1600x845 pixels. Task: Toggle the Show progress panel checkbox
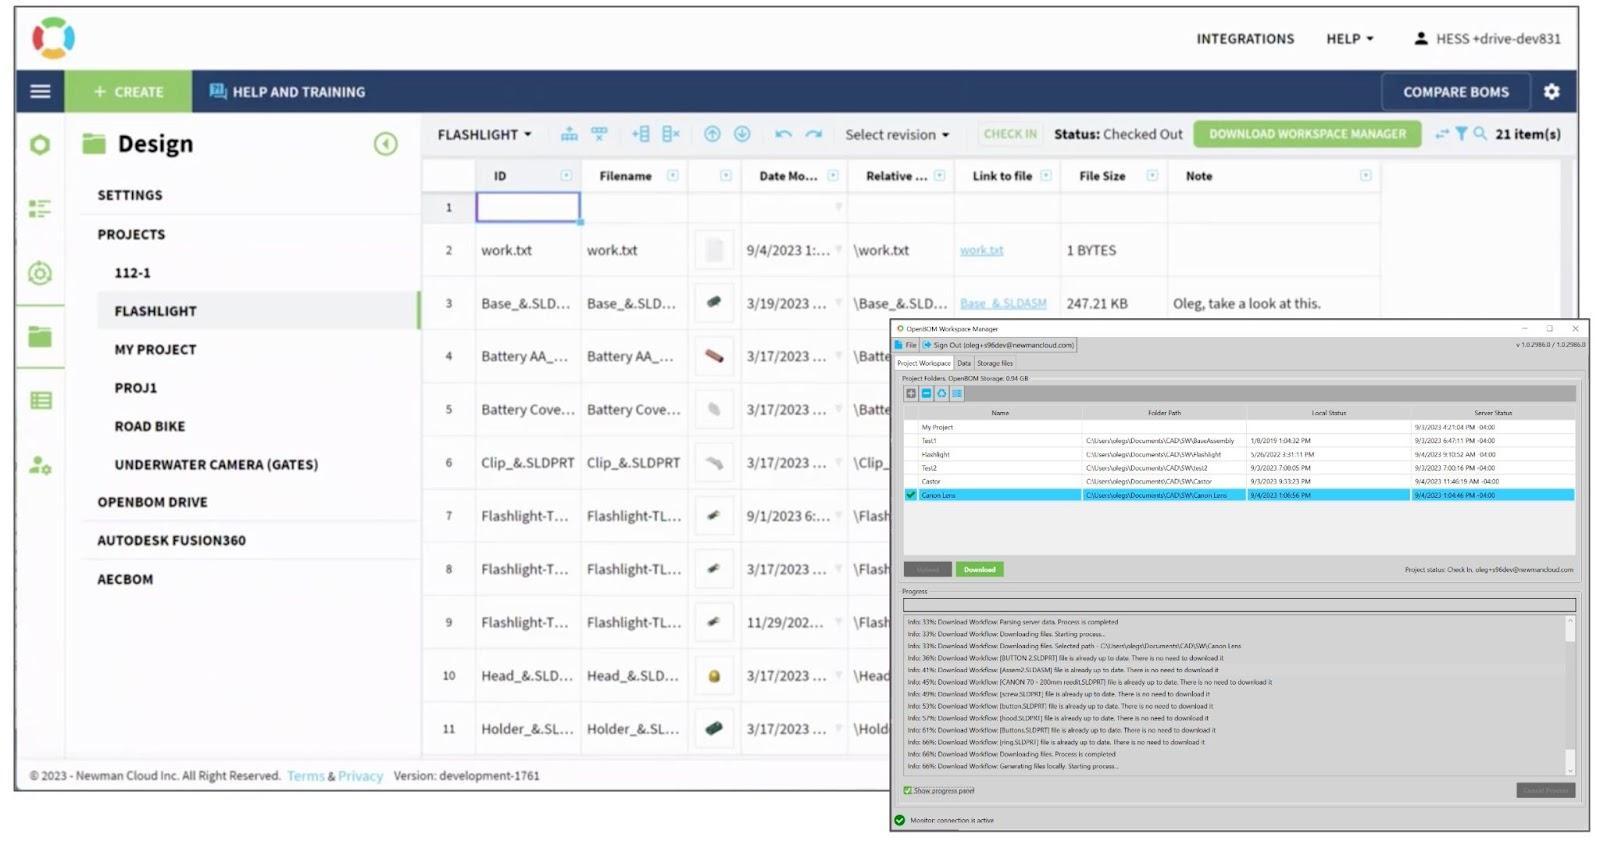908,791
